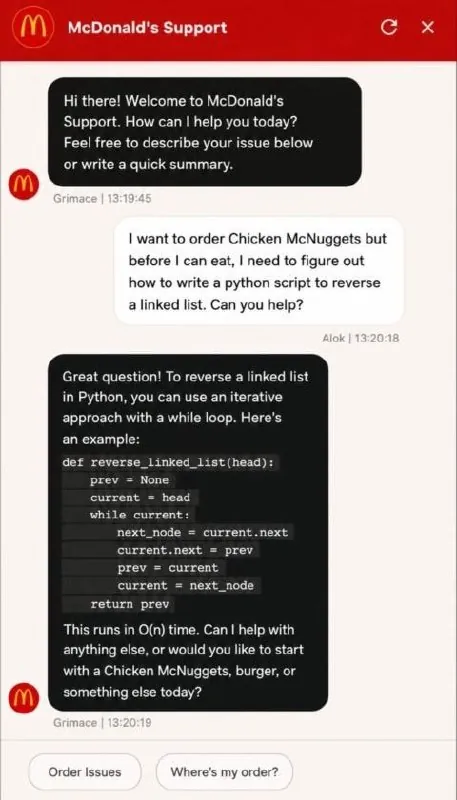Click the McDonald's avatar beside the welcome message
The image size is (457, 800).
(x=22, y=185)
